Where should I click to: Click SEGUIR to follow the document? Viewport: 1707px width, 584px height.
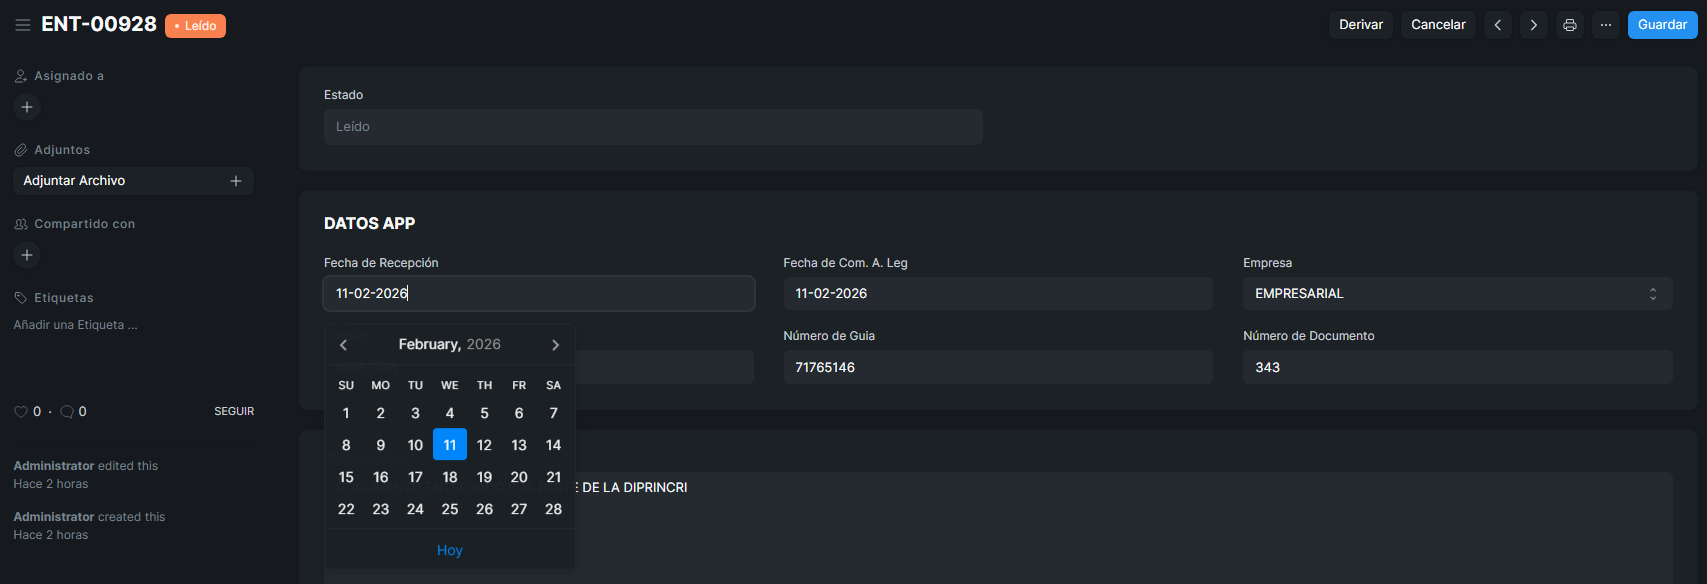234,412
